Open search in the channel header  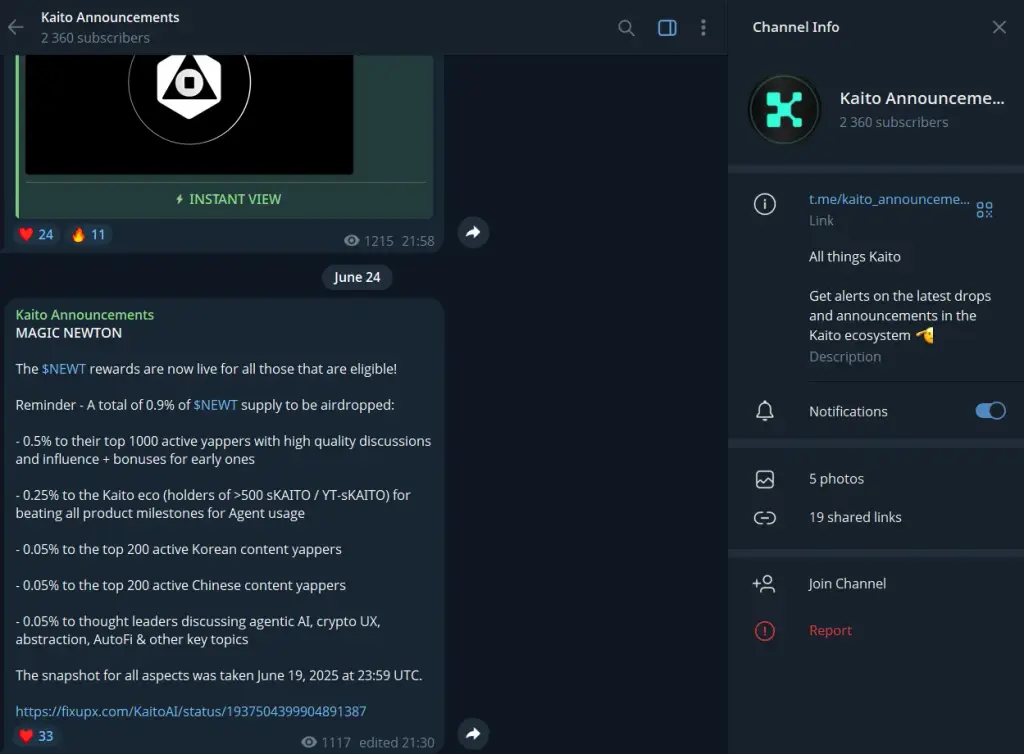pyautogui.click(x=626, y=27)
